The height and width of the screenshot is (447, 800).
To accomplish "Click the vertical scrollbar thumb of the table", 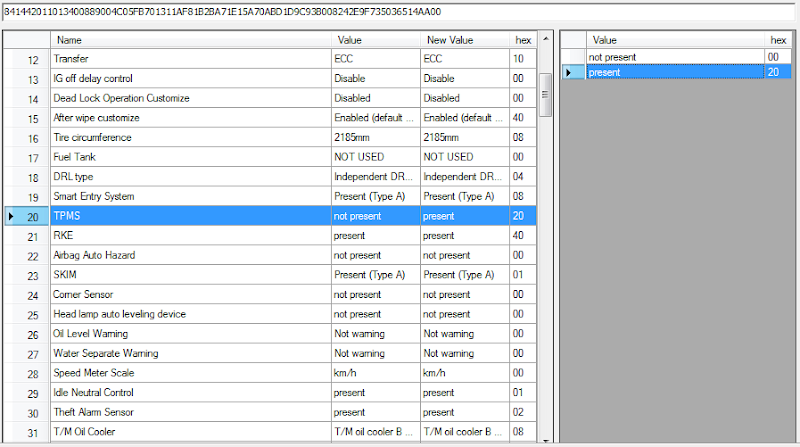I will coord(545,95).
